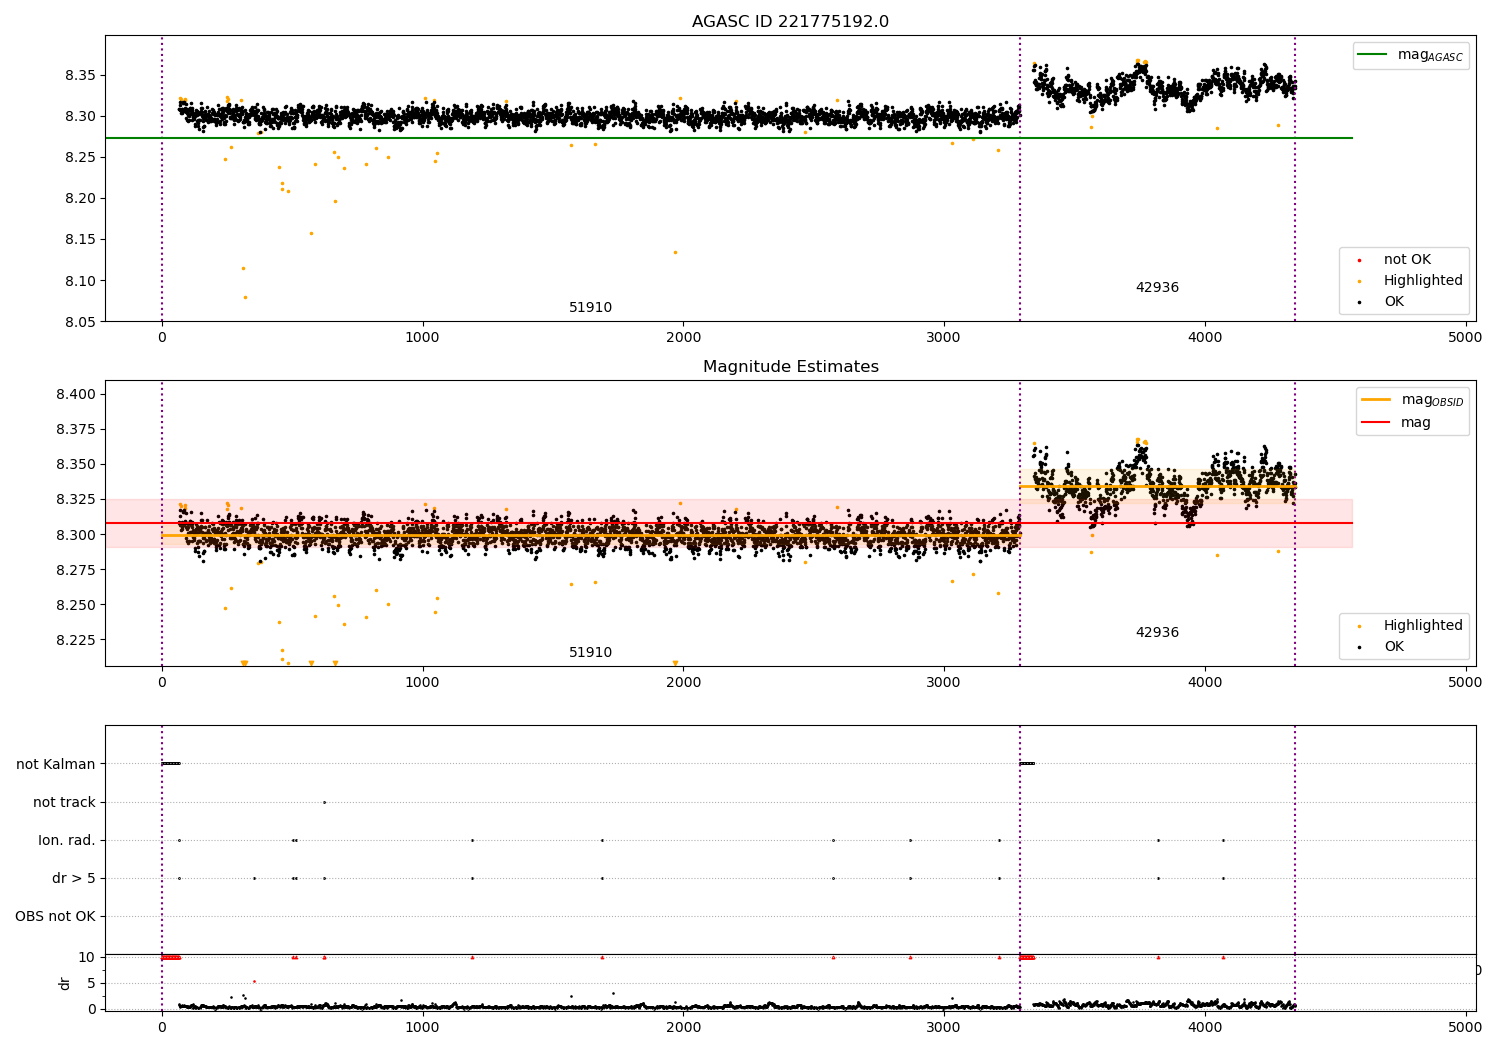This screenshot has height=1050, width=1500.
Task: Click the 'dr > 5' axis label
Action: click(74, 878)
